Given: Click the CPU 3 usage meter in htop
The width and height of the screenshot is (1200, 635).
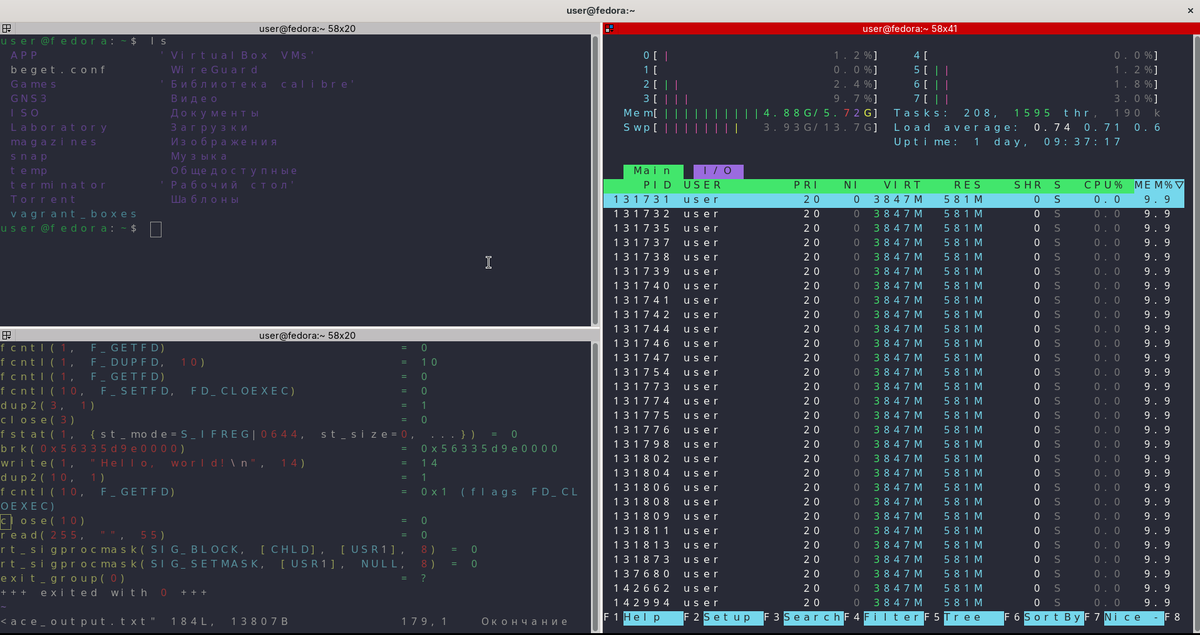Looking at the screenshot, I should click(760, 99).
